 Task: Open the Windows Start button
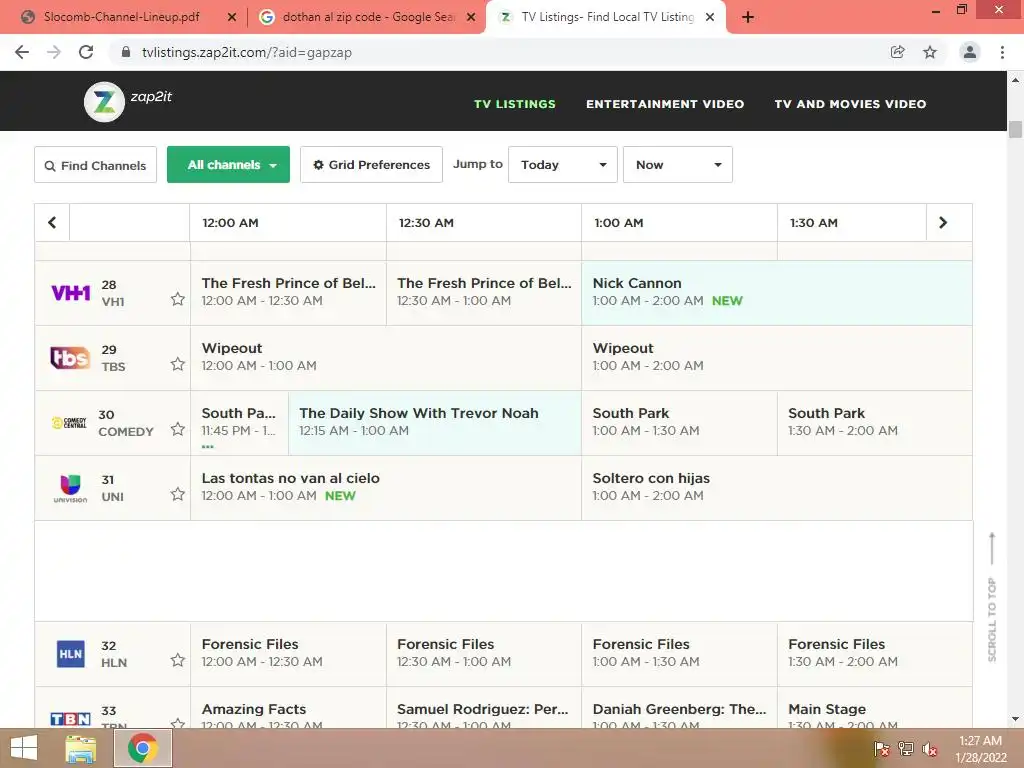(x=24, y=748)
